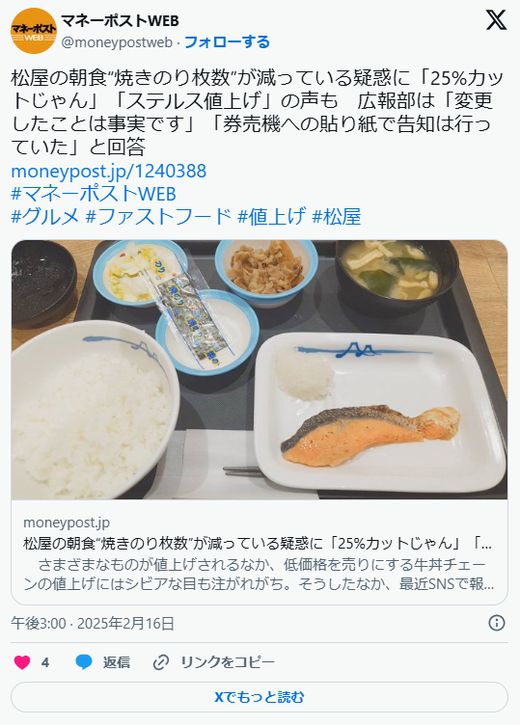The width and height of the screenshot is (520, 725).
Task: Open the #ファストフード hashtag
Action: coord(158,216)
